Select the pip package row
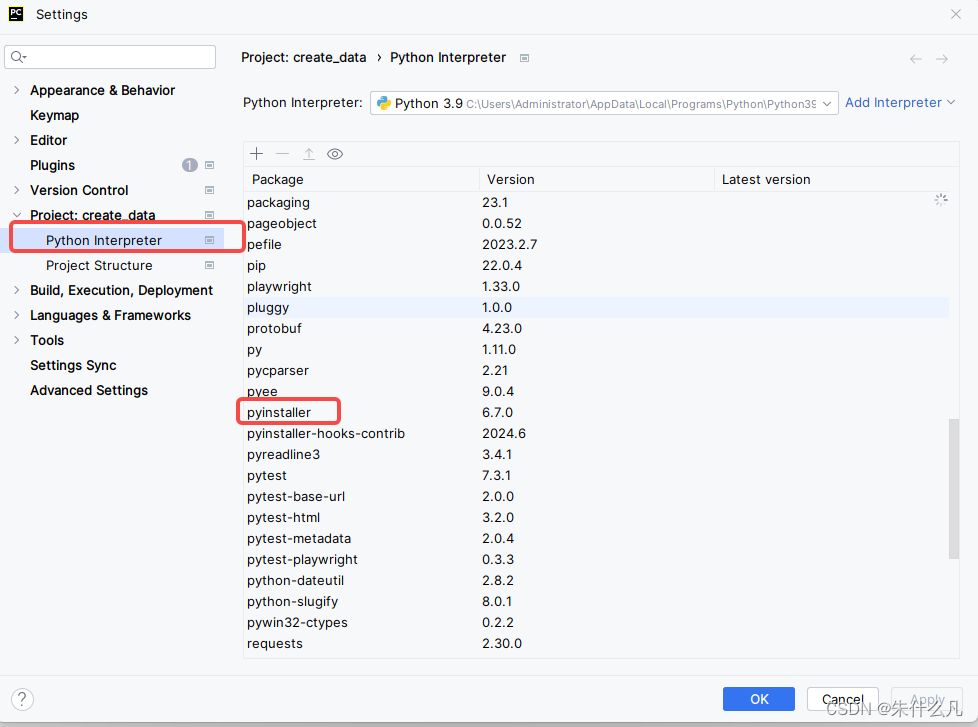The width and height of the screenshot is (978, 727). tap(596, 266)
